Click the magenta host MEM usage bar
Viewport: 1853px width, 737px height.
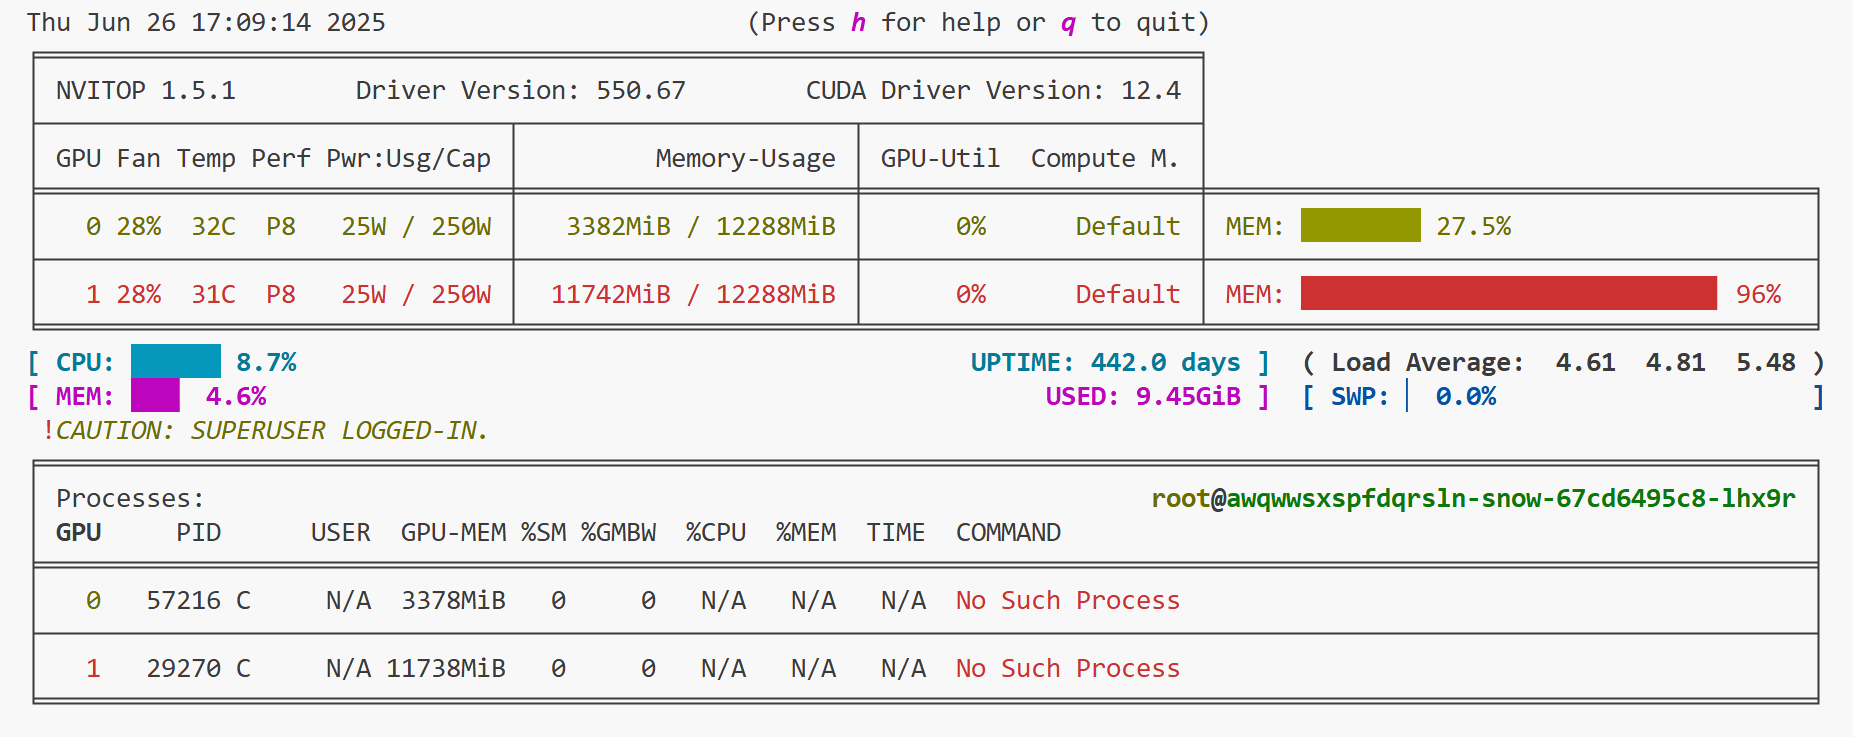[155, 395]
